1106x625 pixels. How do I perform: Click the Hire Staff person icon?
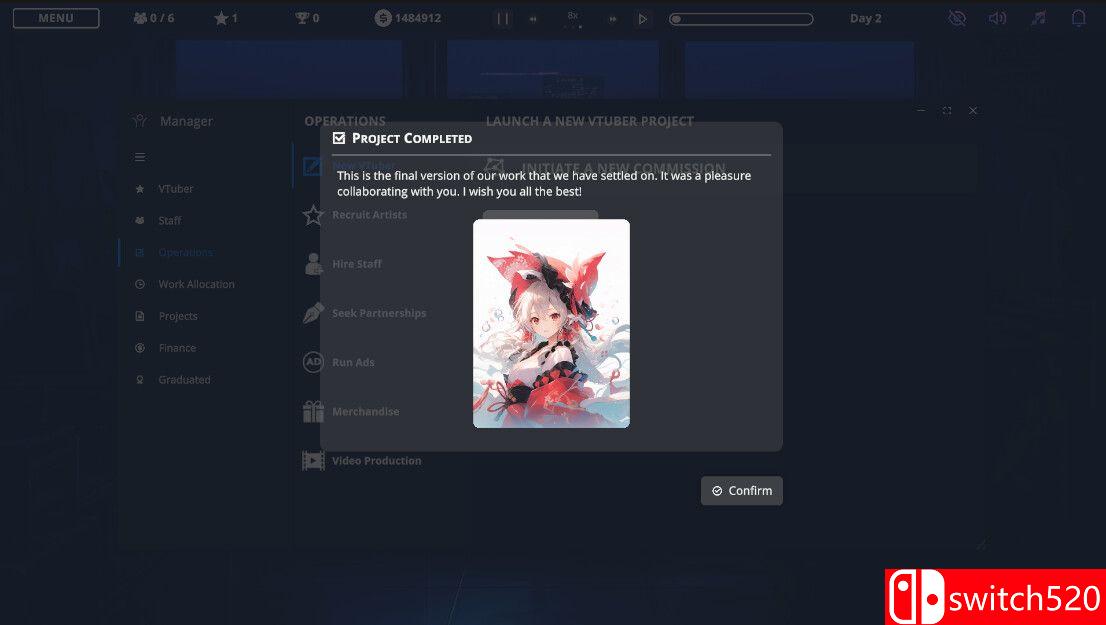[312, 262]
